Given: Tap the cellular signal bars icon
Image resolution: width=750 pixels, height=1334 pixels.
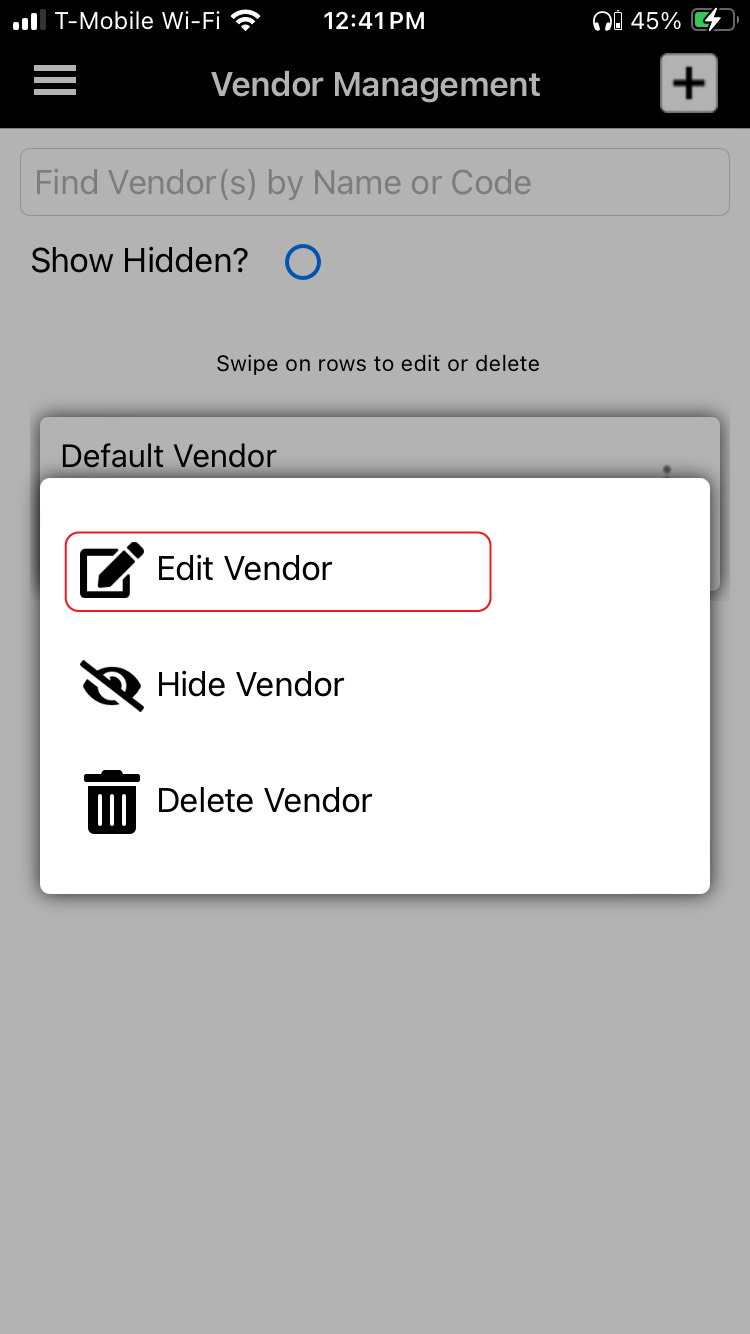Looking at the screenshot, I should 29,20.
